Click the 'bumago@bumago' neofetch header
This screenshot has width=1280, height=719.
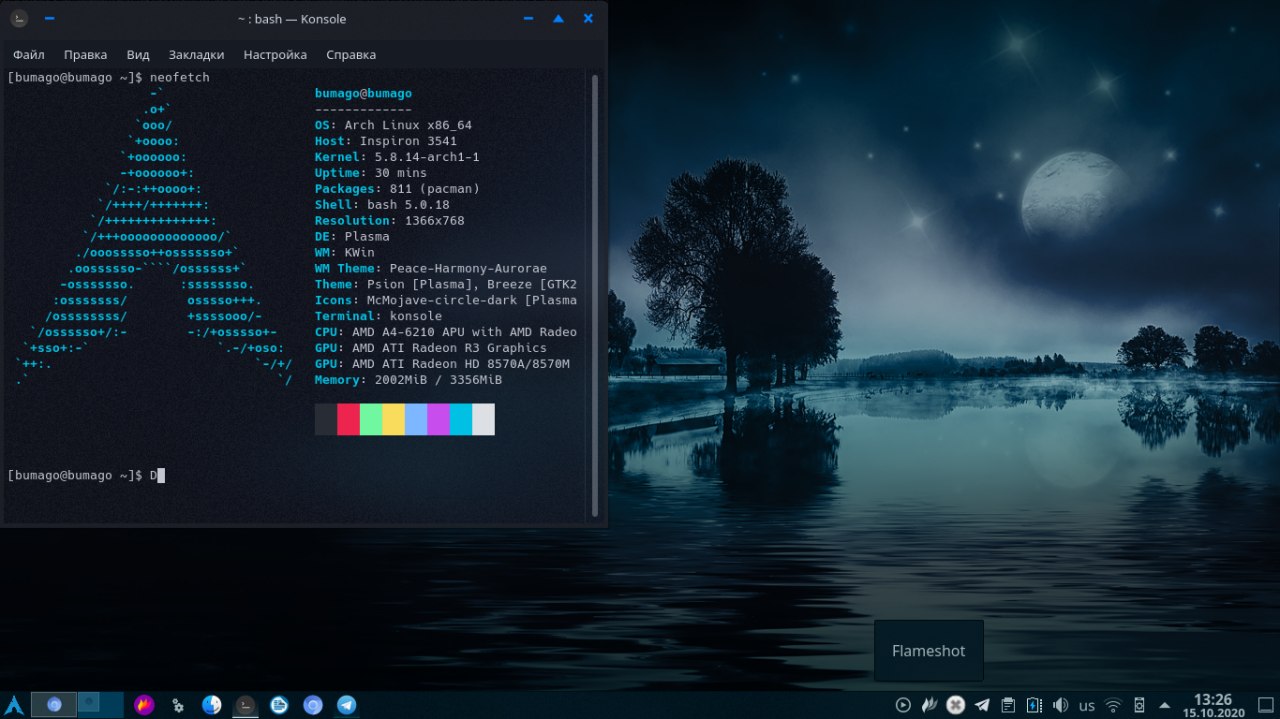tap(363, 93)
